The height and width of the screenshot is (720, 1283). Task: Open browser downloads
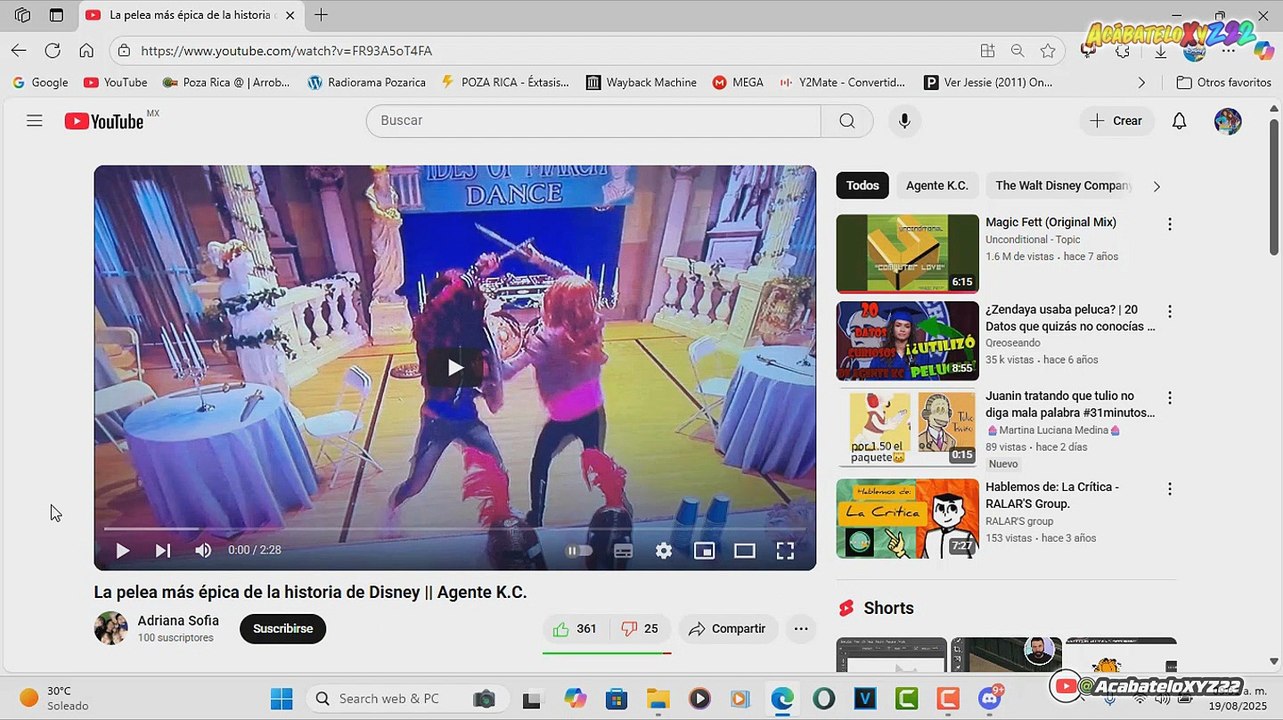tap(1160, 51)
